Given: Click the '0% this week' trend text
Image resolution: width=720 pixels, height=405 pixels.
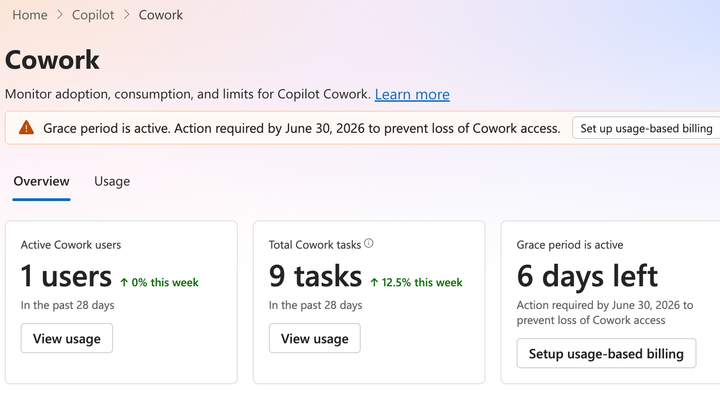Looking at the screenshot, I should click(160, 282).
